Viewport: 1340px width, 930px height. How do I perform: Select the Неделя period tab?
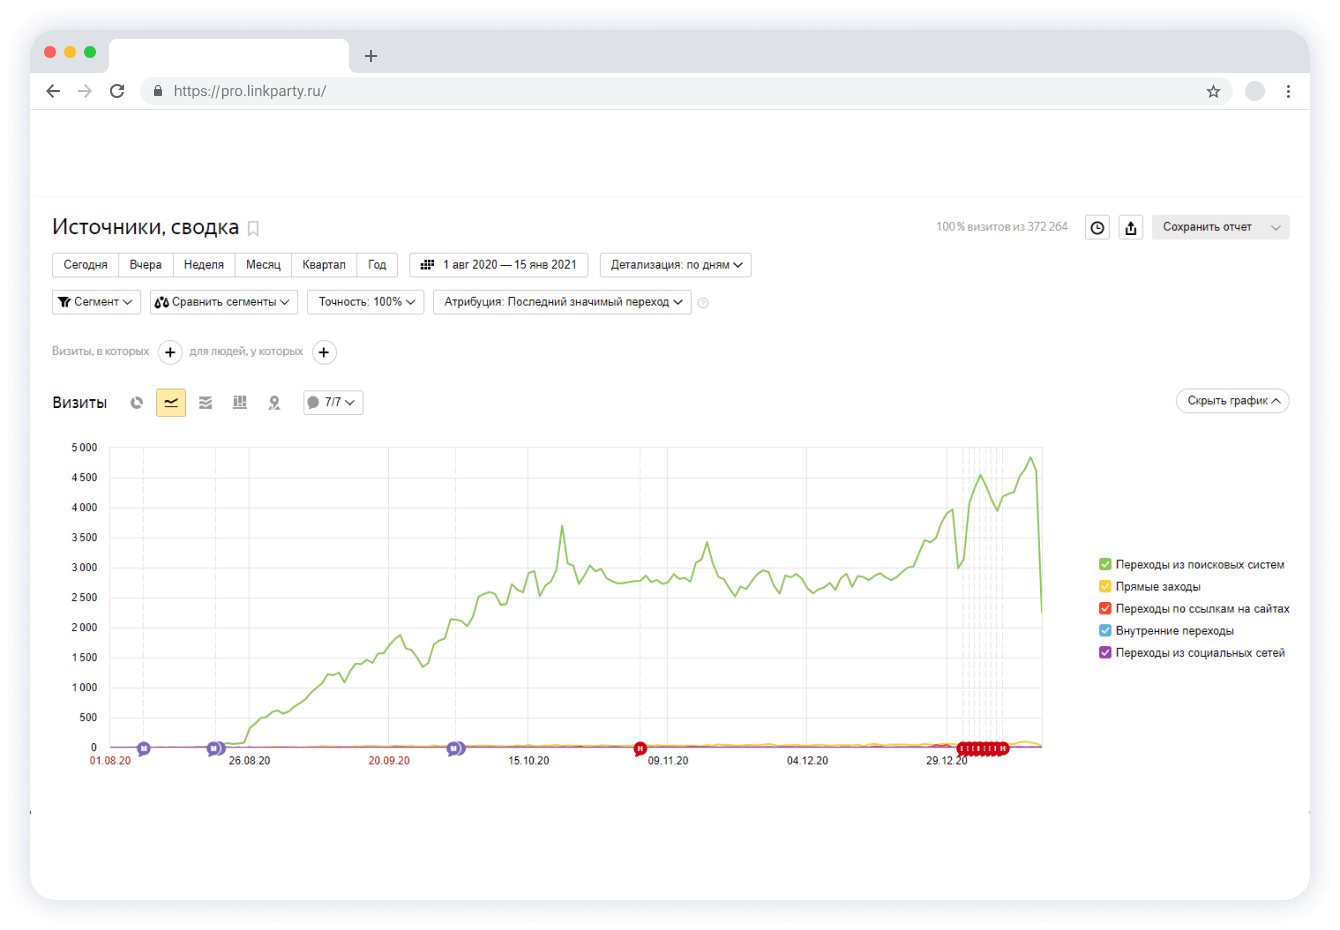[204, 265]
